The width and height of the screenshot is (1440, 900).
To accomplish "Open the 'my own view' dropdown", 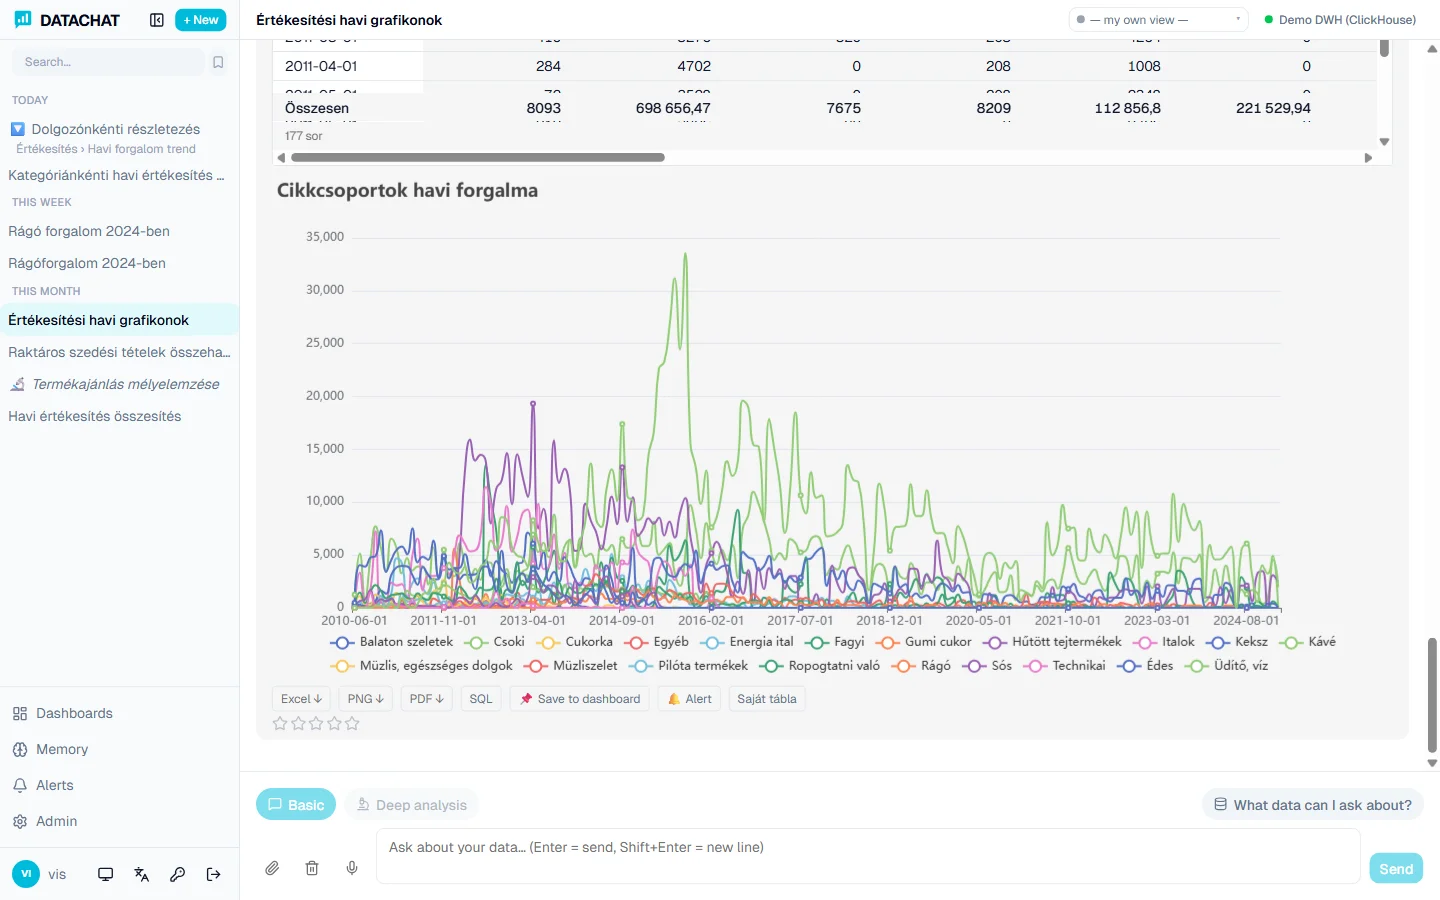I will pos(1158,20).
